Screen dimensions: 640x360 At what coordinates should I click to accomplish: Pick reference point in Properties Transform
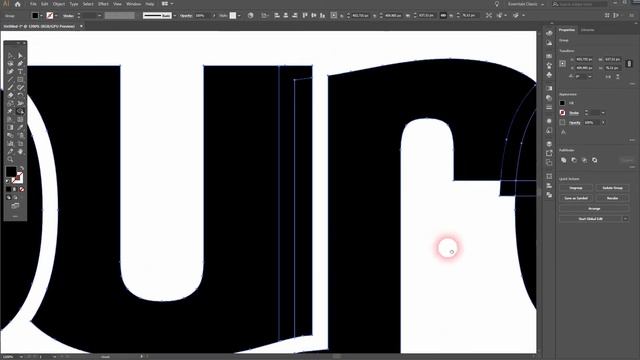(563, 64)
